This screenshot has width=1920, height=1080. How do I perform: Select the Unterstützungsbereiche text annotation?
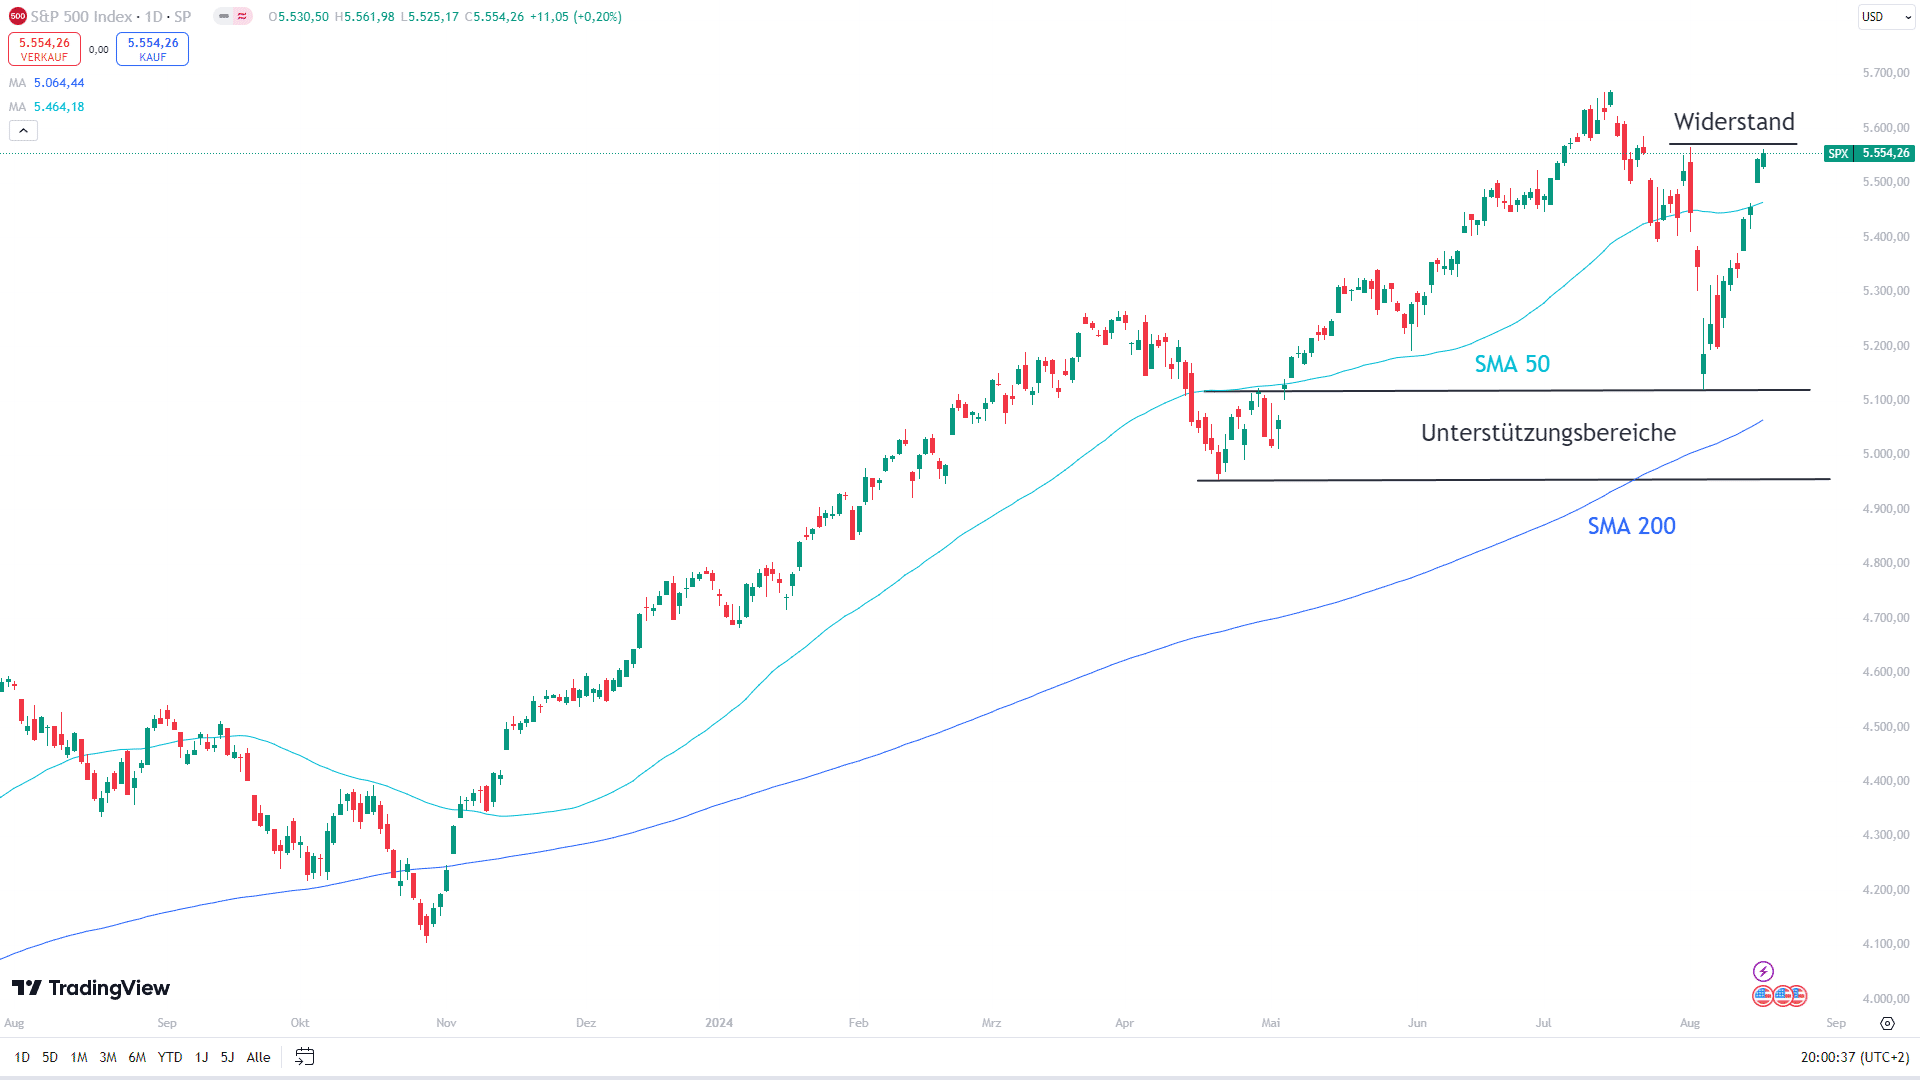[x=1548, y=433]
